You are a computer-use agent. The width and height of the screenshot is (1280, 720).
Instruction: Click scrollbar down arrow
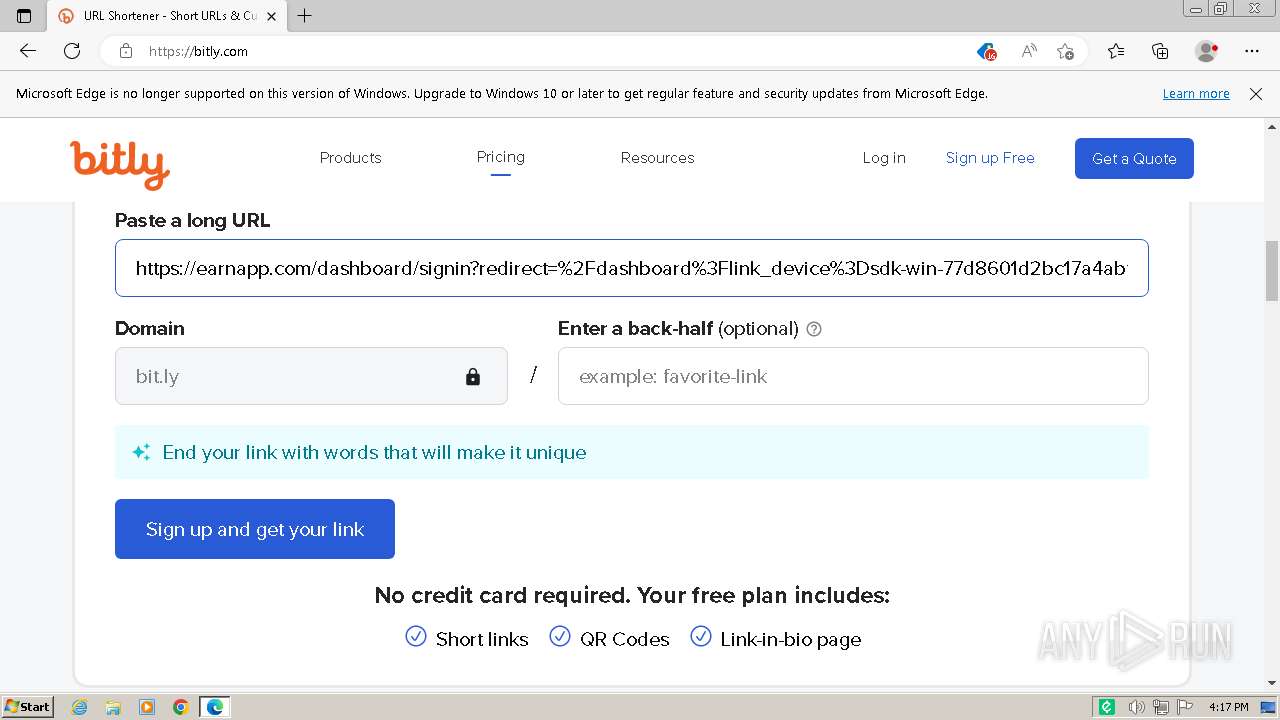(x=1272, y=684)
